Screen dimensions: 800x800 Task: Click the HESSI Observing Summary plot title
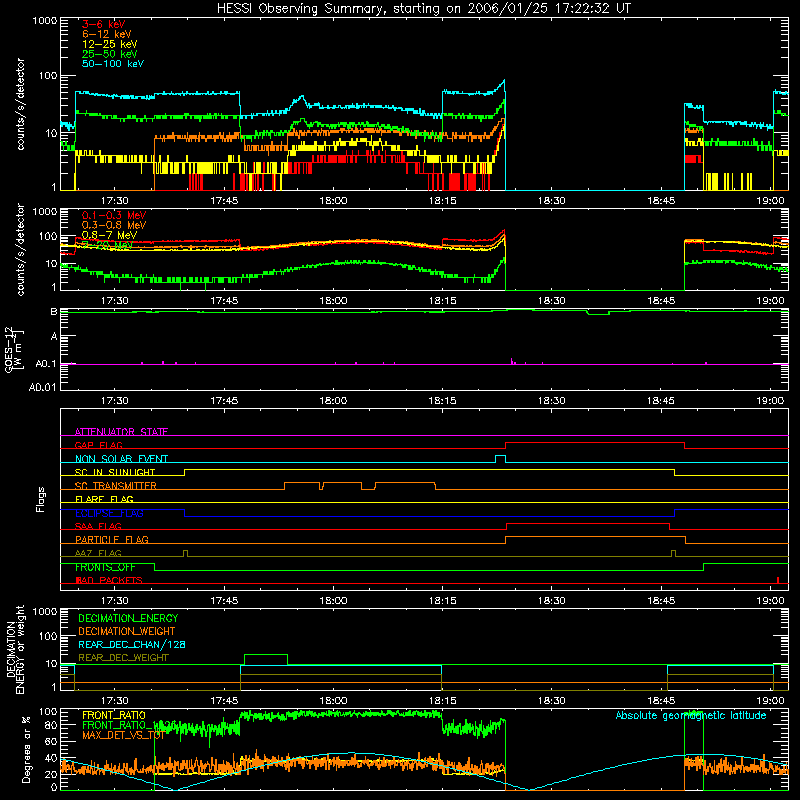pos(423,8)
